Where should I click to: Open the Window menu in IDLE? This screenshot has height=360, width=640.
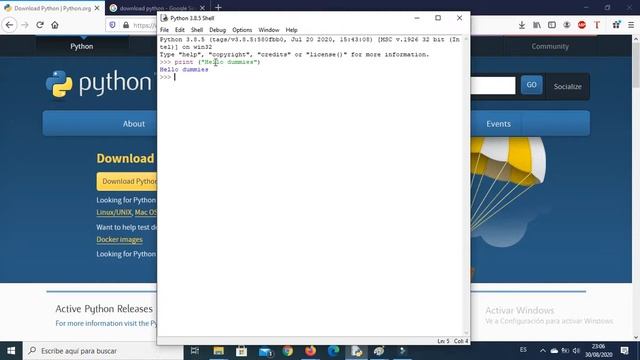coord(269,30)
